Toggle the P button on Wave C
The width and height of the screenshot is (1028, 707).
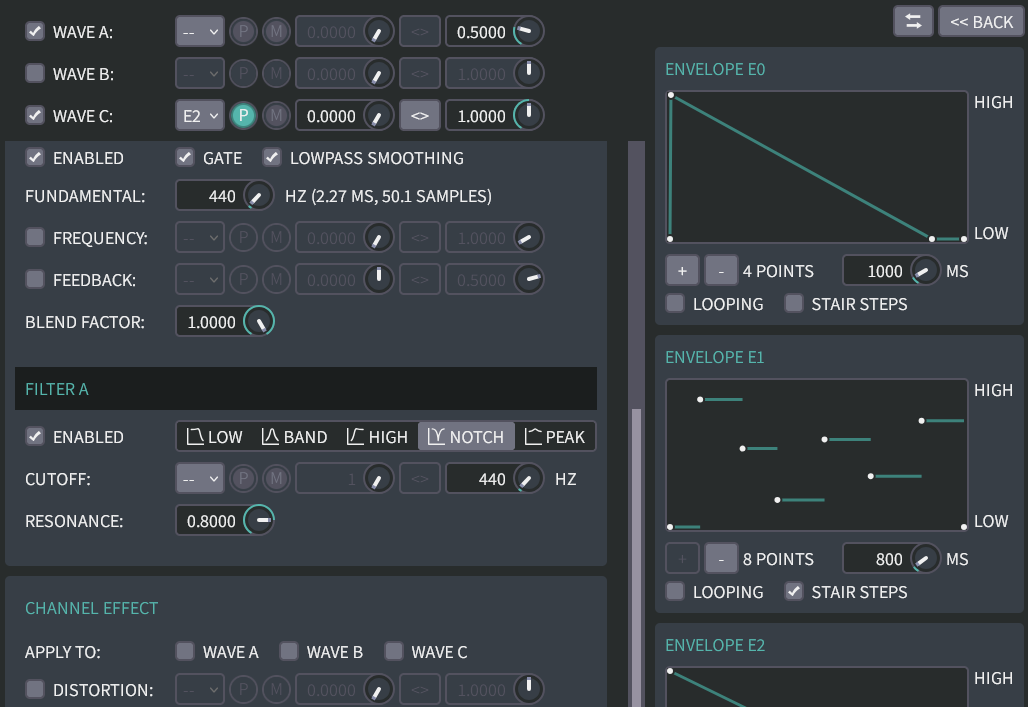click(243, 116)
